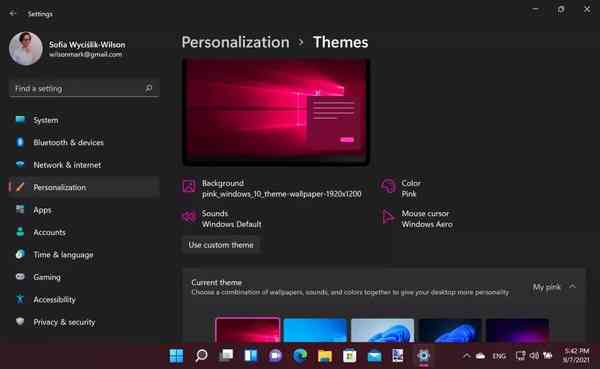Click the Accounts person icon in sidebar
The width and height of the screenshot is (600, 369).
coord(20,232)
